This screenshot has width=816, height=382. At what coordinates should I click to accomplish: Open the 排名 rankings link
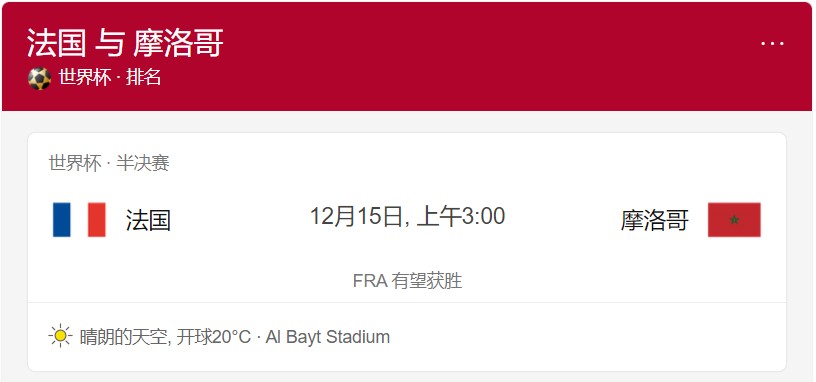click(x=143, y=78)
